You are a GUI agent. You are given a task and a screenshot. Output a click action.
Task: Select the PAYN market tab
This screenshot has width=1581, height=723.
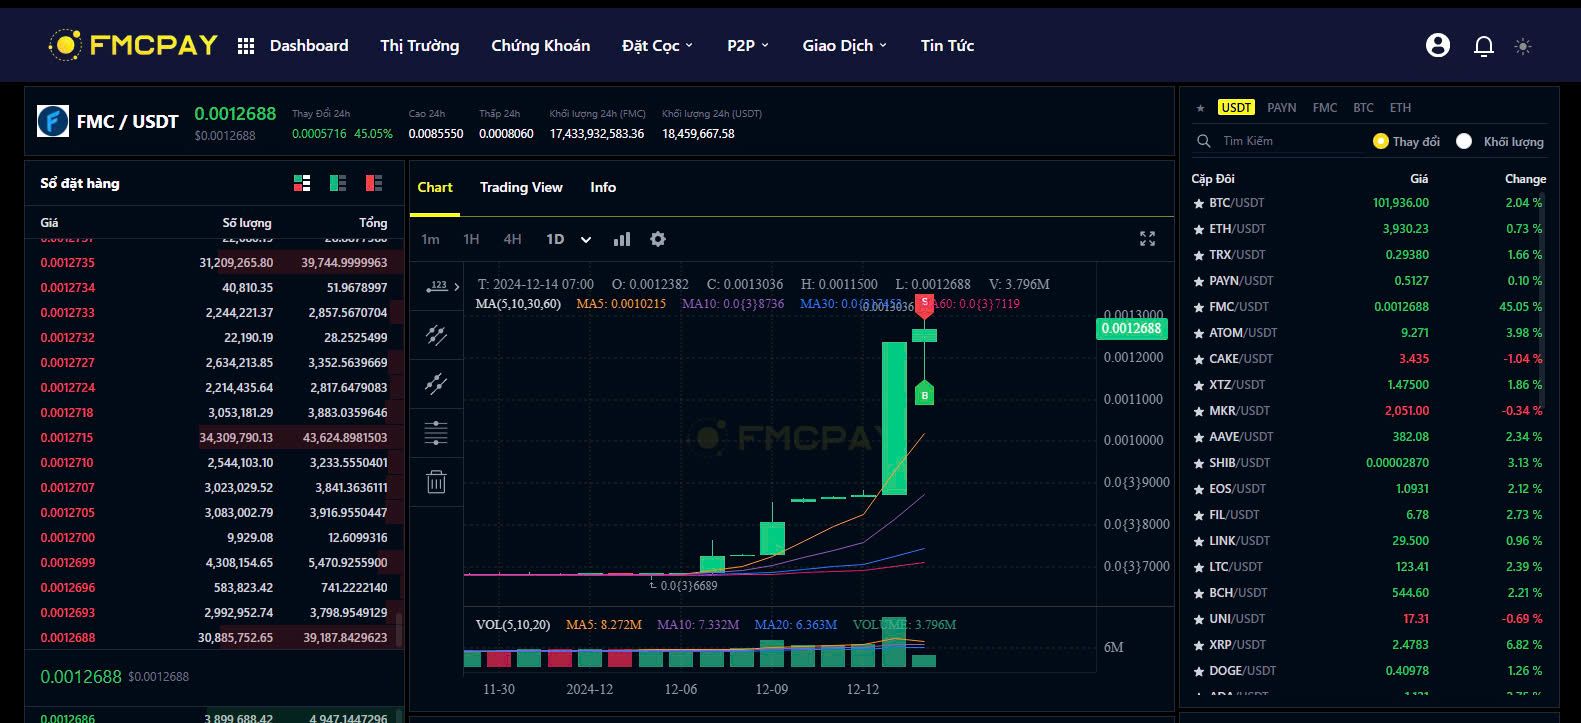pos(1281,107)
